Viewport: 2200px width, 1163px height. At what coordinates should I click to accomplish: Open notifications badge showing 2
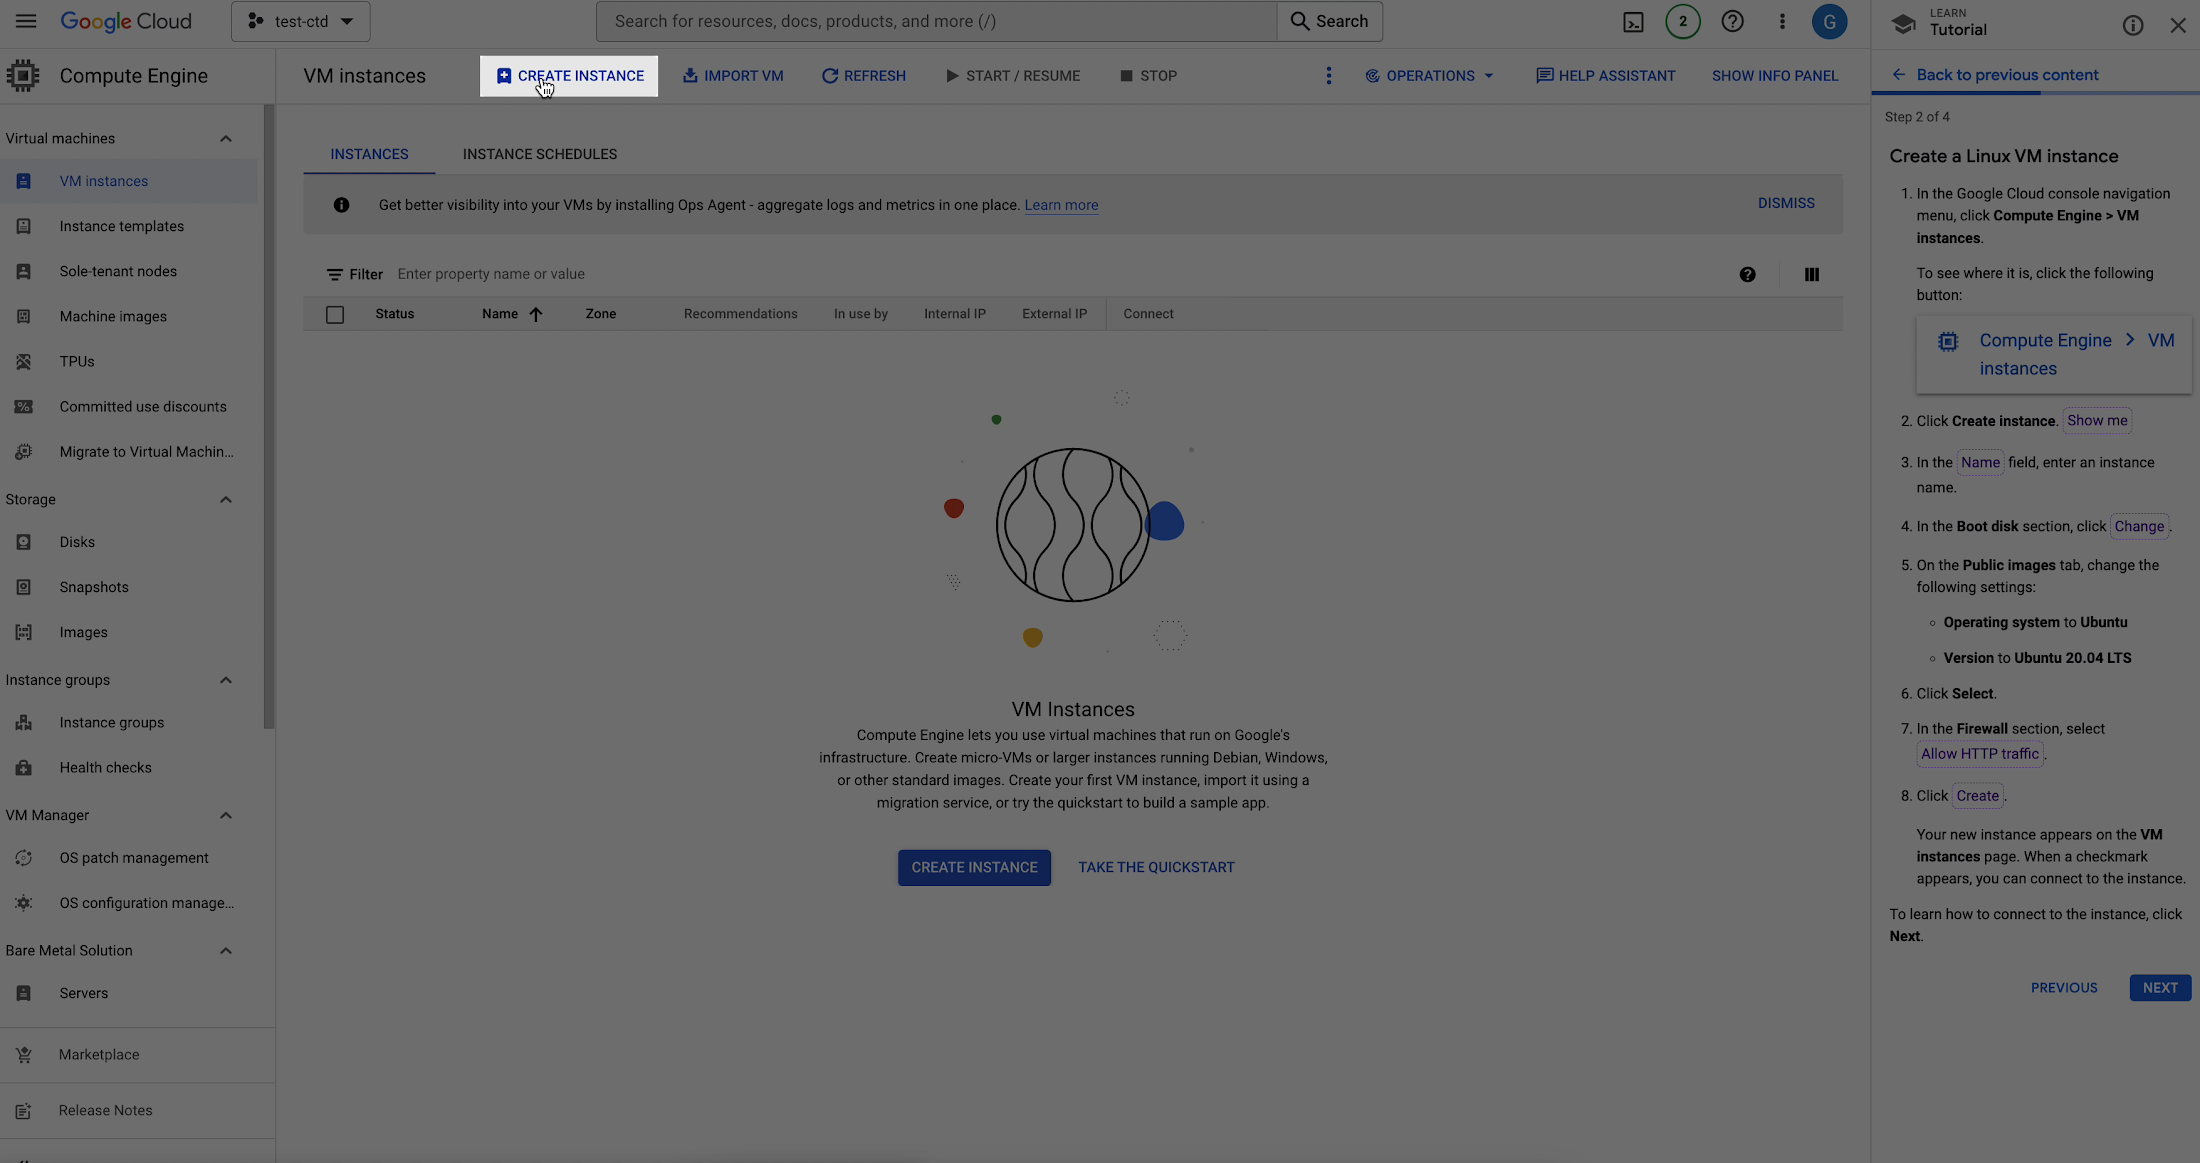tap(1683, 21)
